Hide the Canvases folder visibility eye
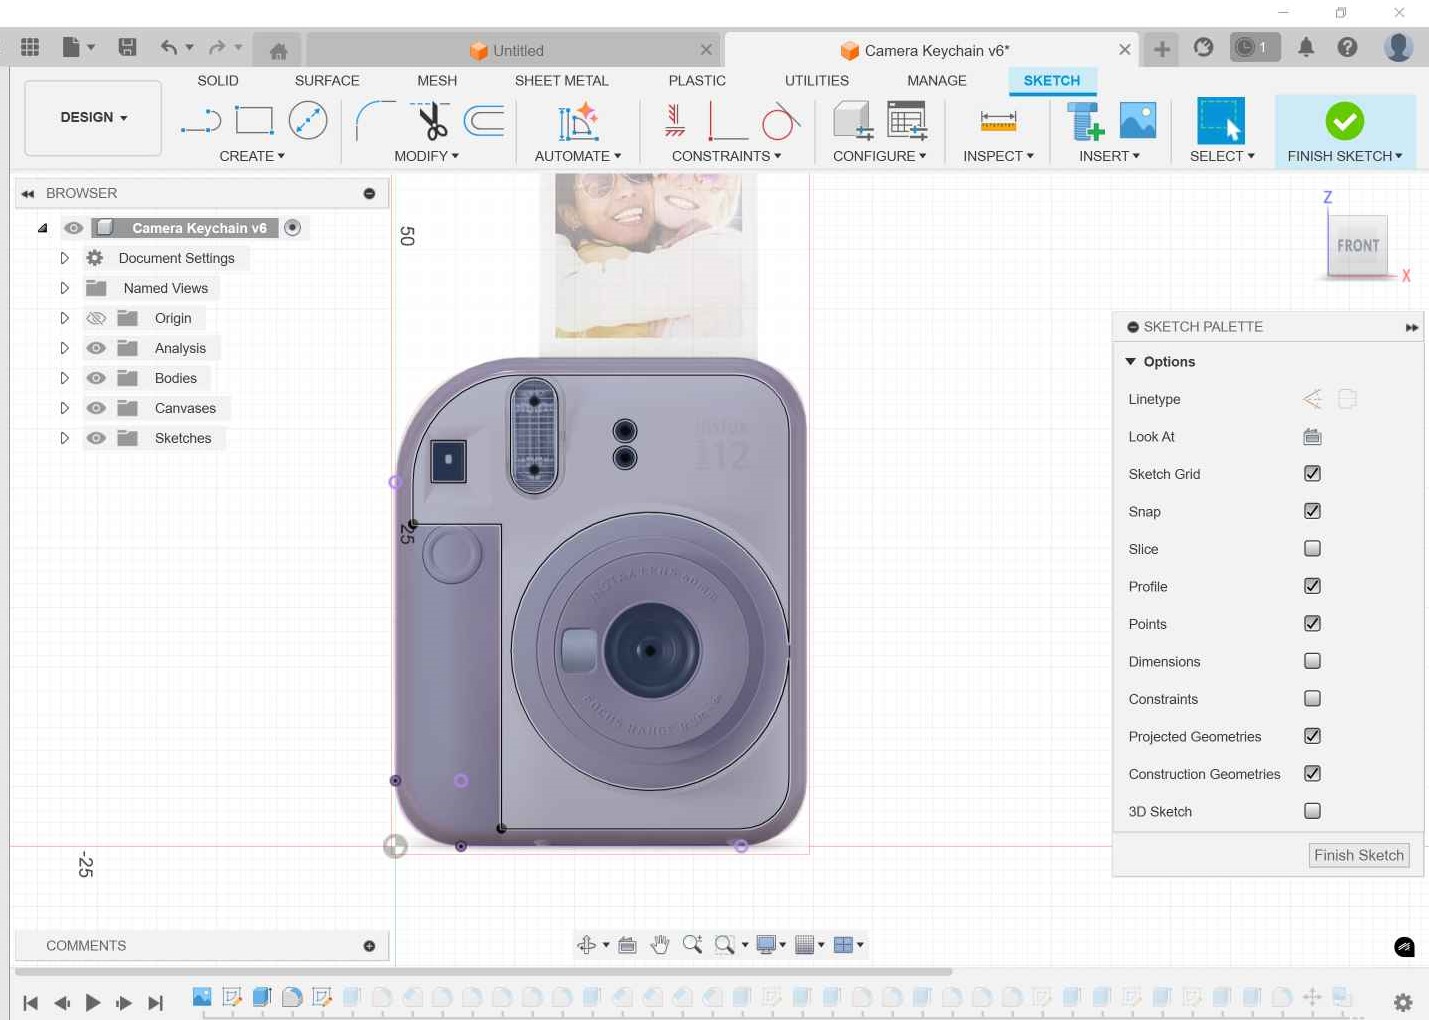Image resolution: width=1429 pixels, height=1020 pixels. point(96,408)
